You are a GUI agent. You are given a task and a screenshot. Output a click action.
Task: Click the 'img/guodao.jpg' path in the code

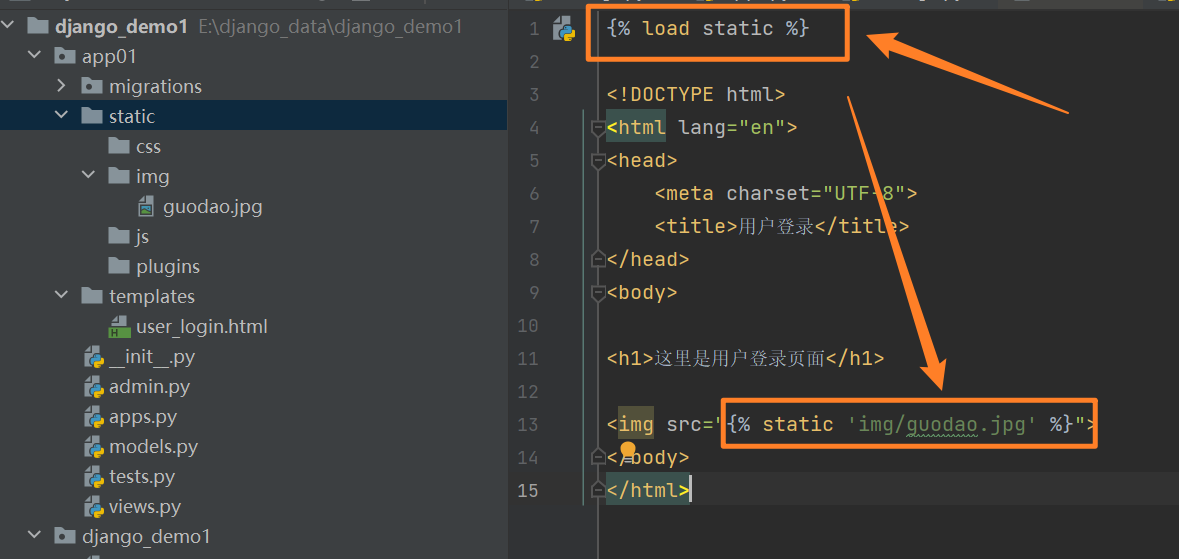point(941,424)
